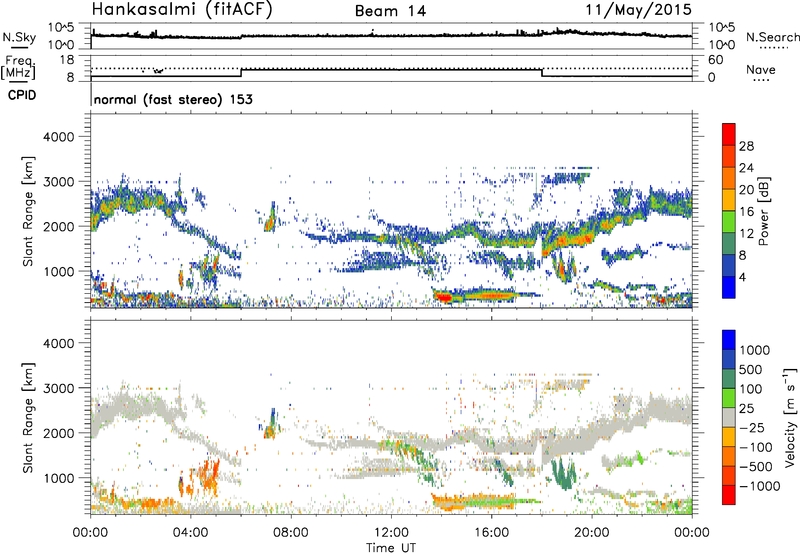Click the Power [dB] color bar title

point(763,211)
